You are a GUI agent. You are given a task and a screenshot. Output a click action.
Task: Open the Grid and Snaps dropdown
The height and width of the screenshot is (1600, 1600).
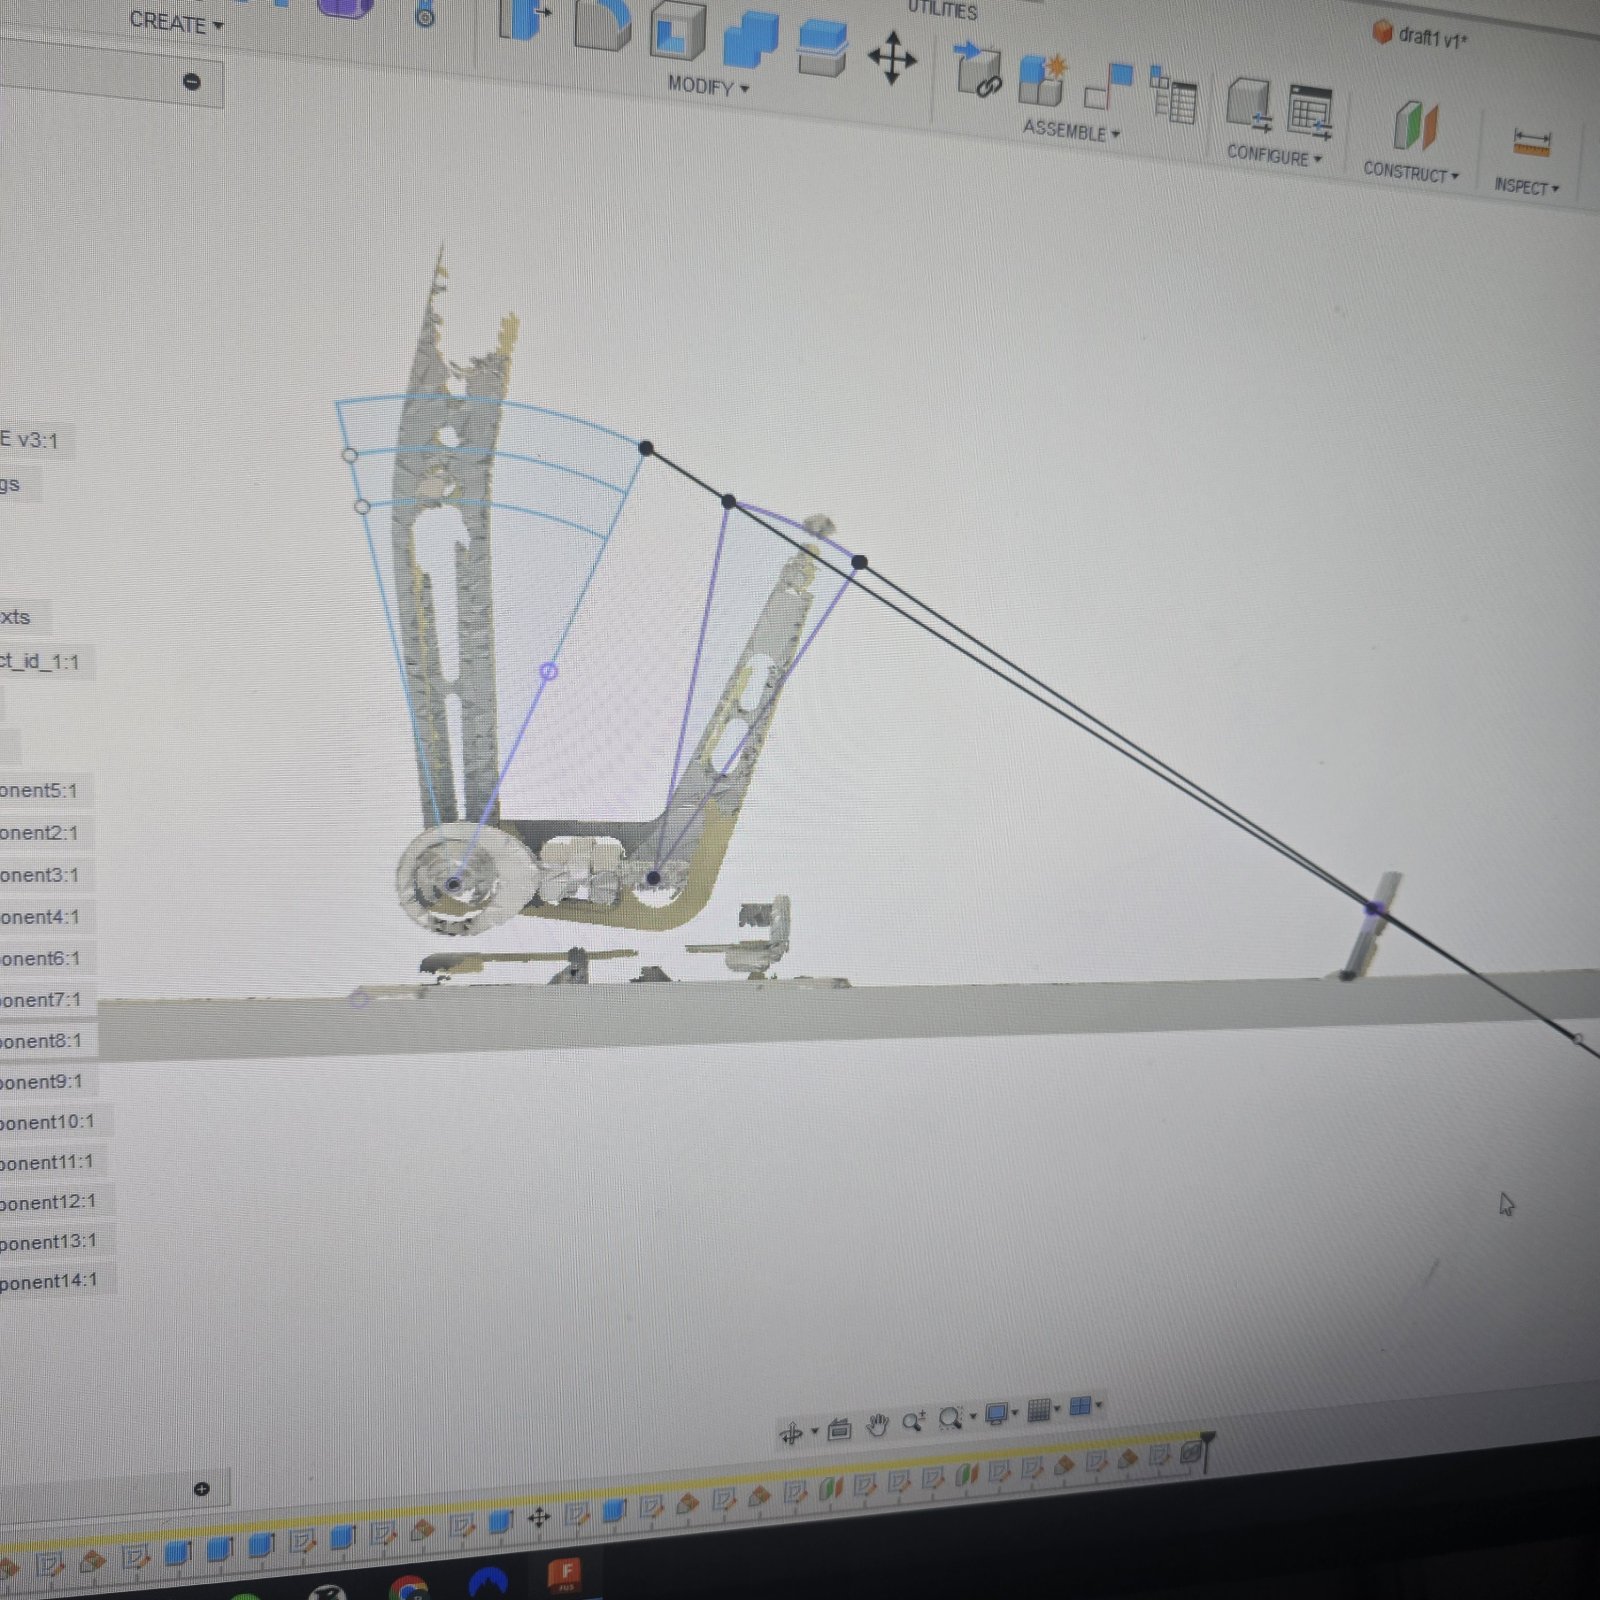tap(1042, 1410)
